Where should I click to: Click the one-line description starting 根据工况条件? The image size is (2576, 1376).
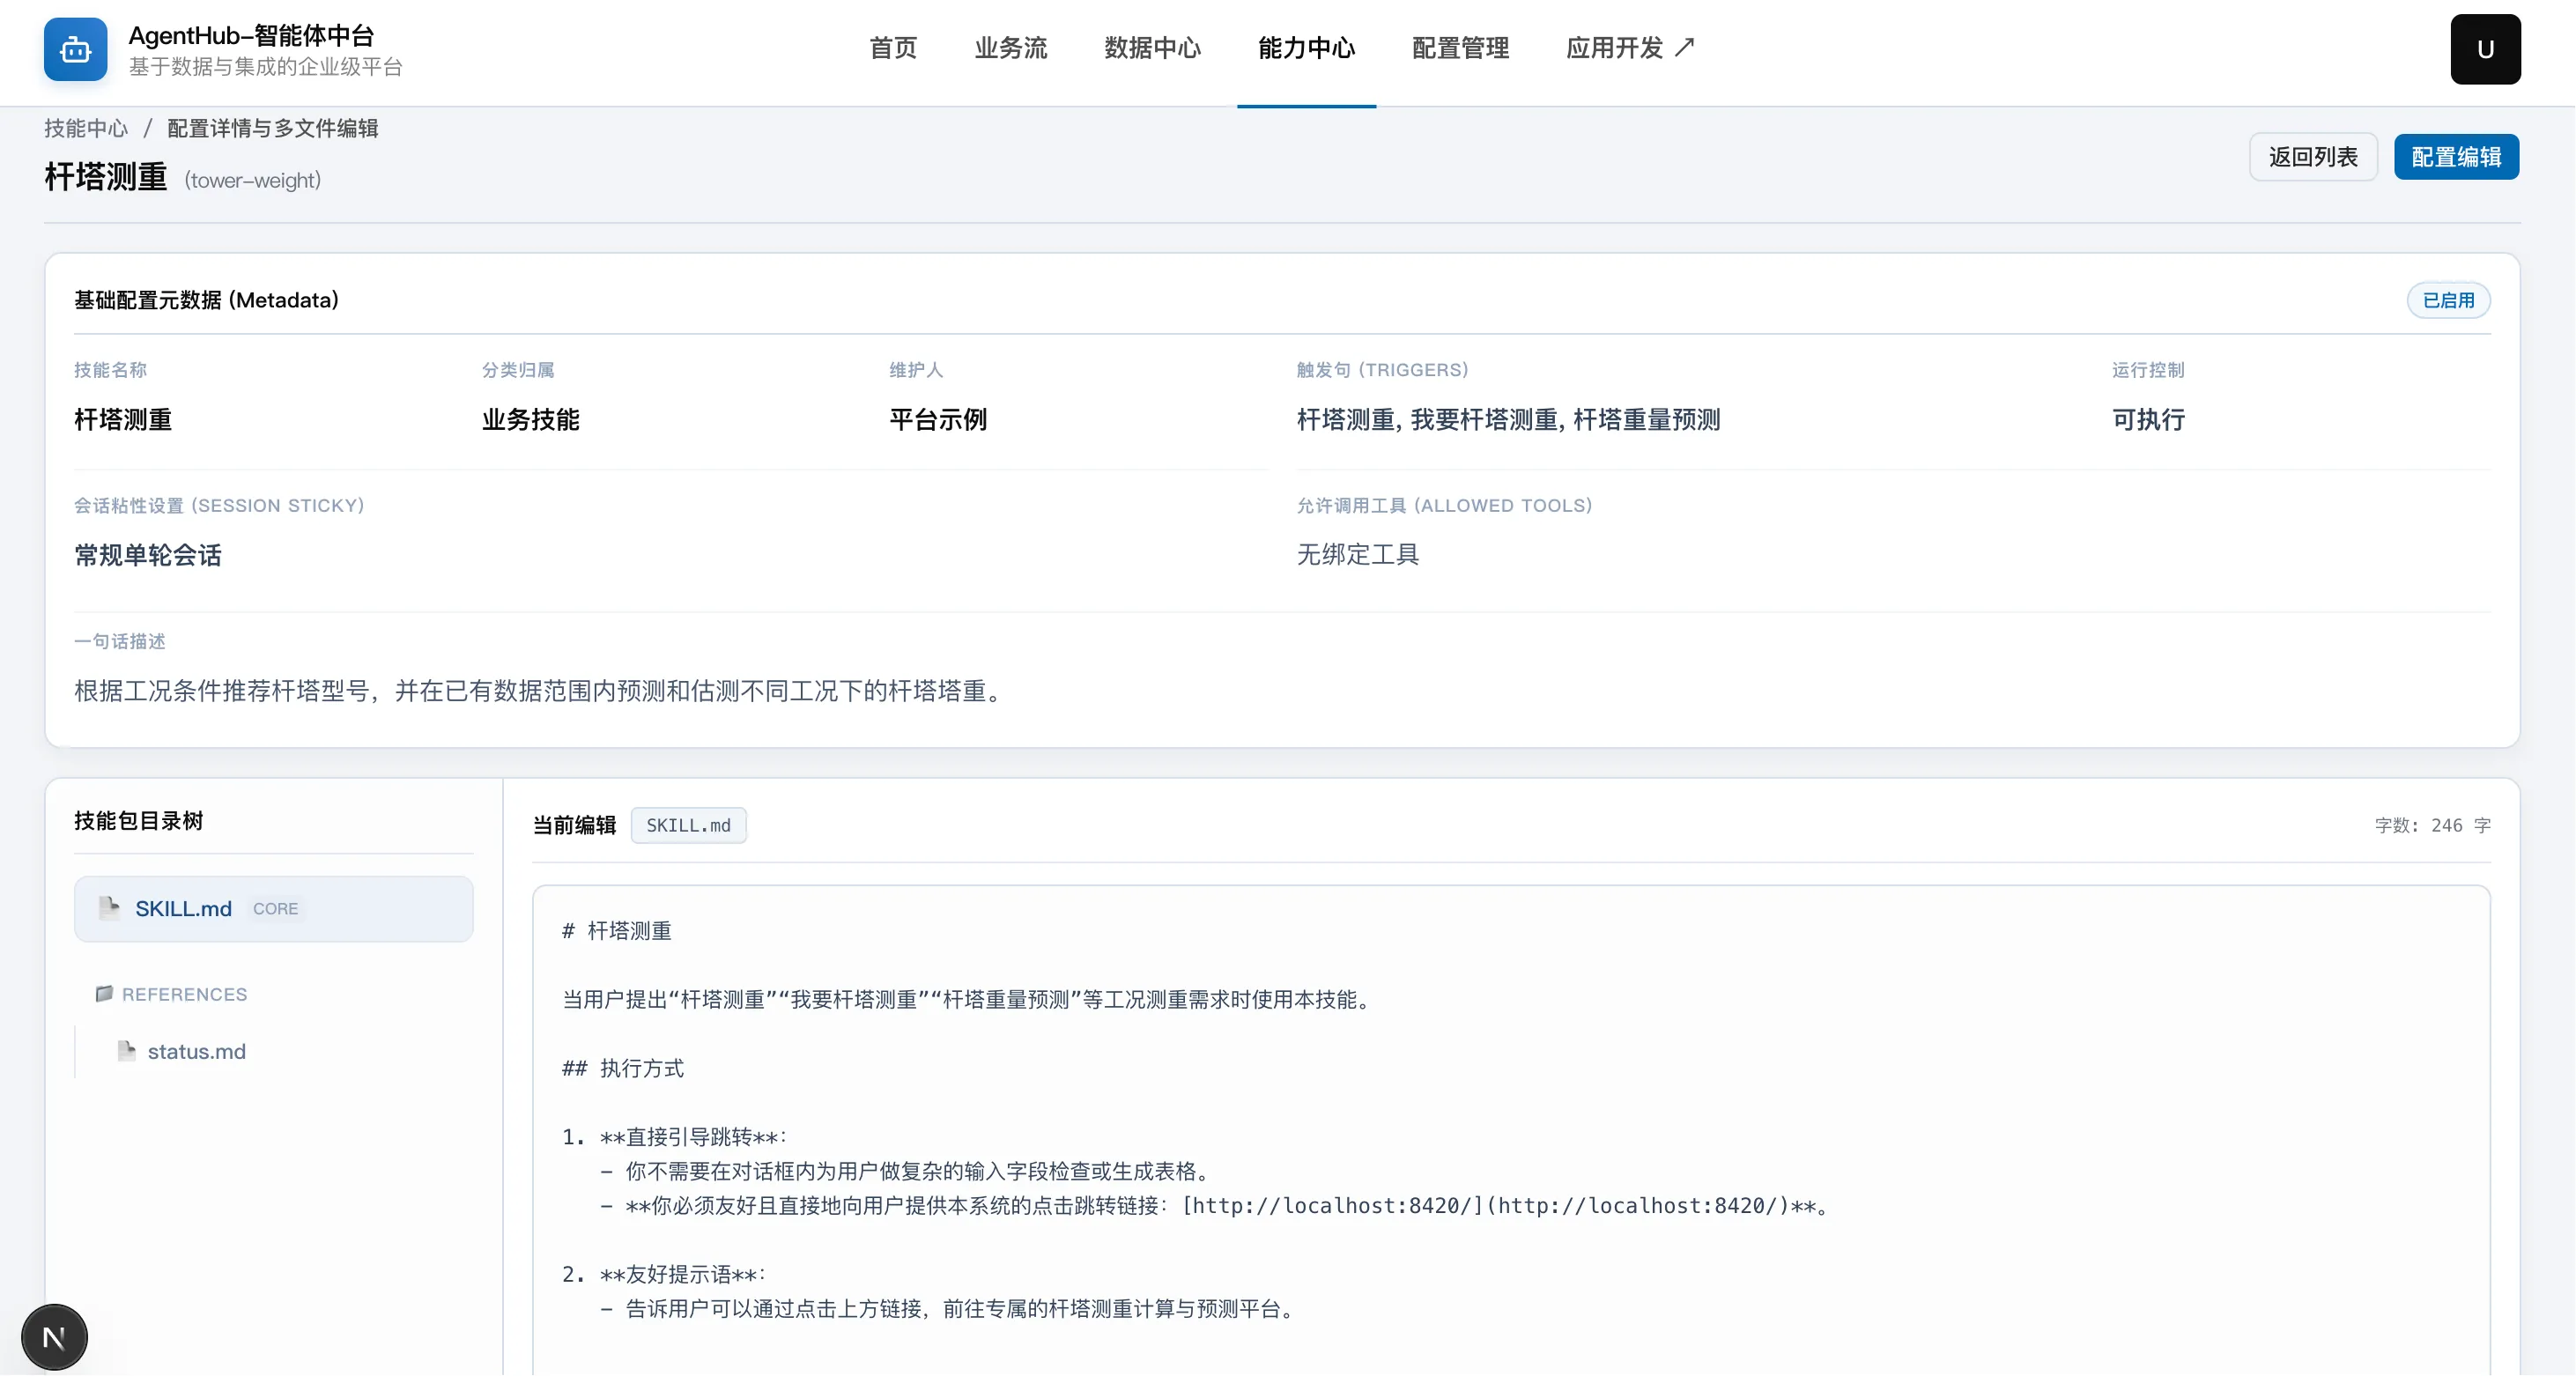coord(540,691)
